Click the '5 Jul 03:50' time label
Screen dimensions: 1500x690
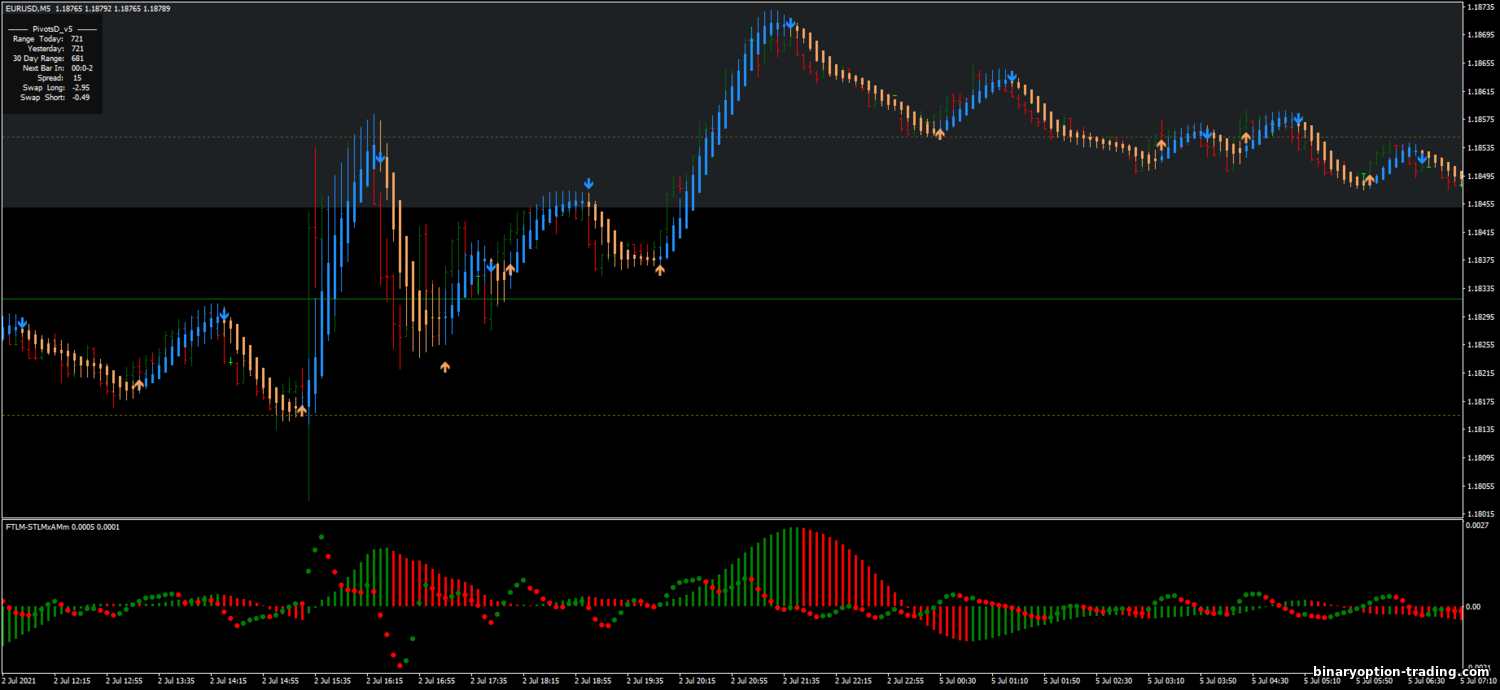[1217, 681]
